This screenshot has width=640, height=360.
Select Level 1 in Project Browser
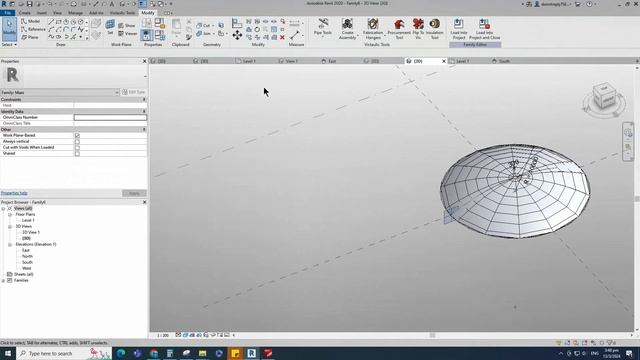coord(28,220)
